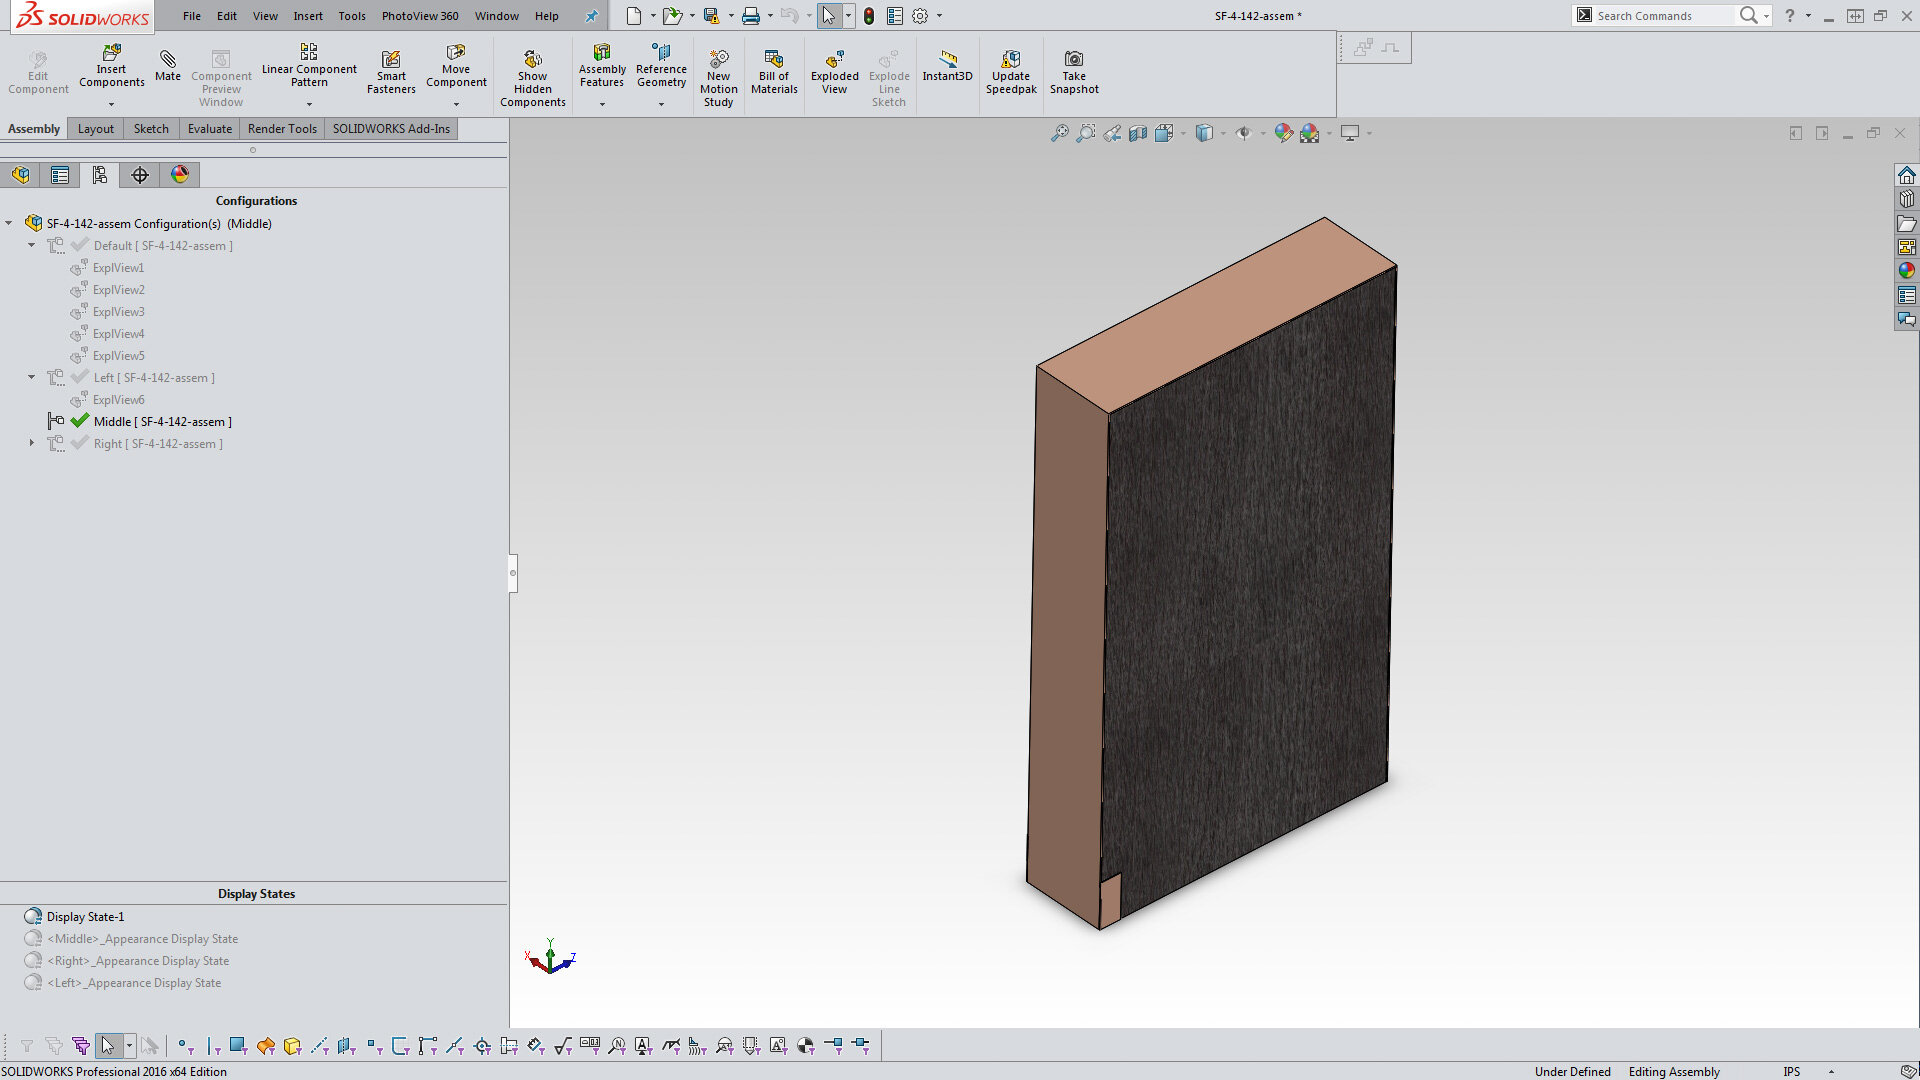Toggle filter vertices selection filter

coord(185,1046)
